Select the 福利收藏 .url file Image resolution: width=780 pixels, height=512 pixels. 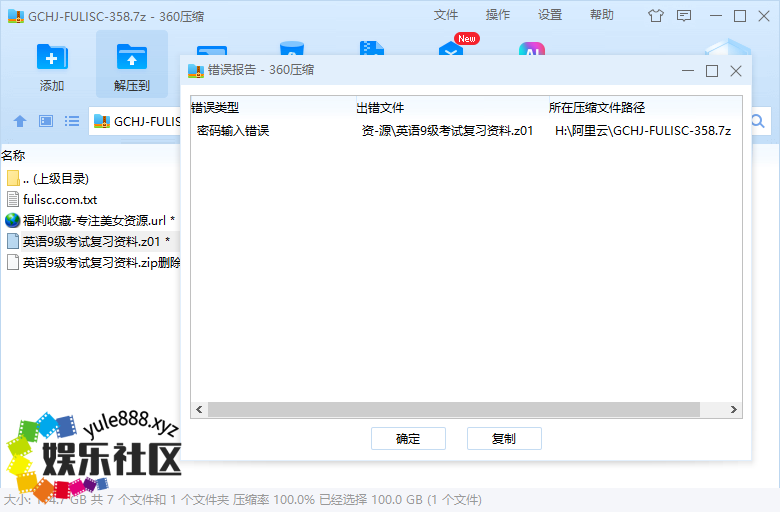pyautogui.click(x=90, y=220)
